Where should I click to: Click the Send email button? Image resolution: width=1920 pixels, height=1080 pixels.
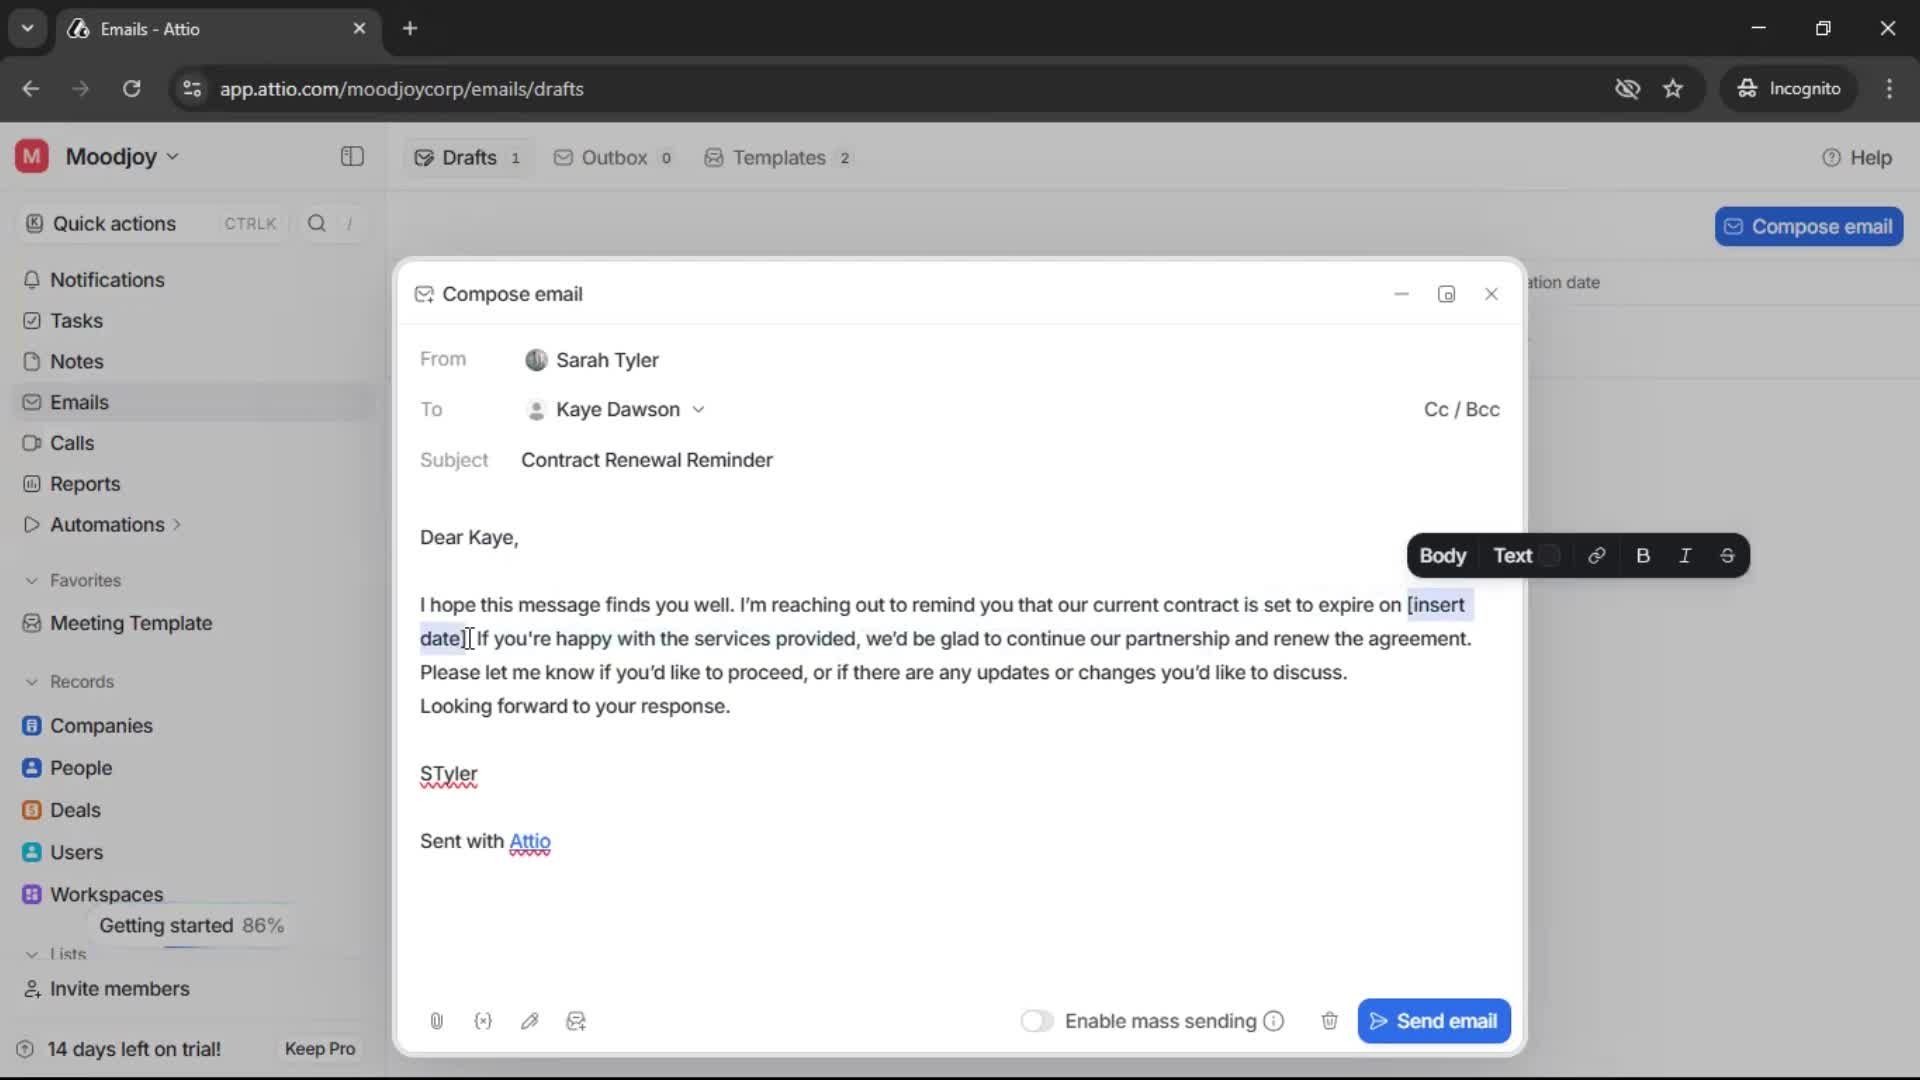[1434, 1021]
